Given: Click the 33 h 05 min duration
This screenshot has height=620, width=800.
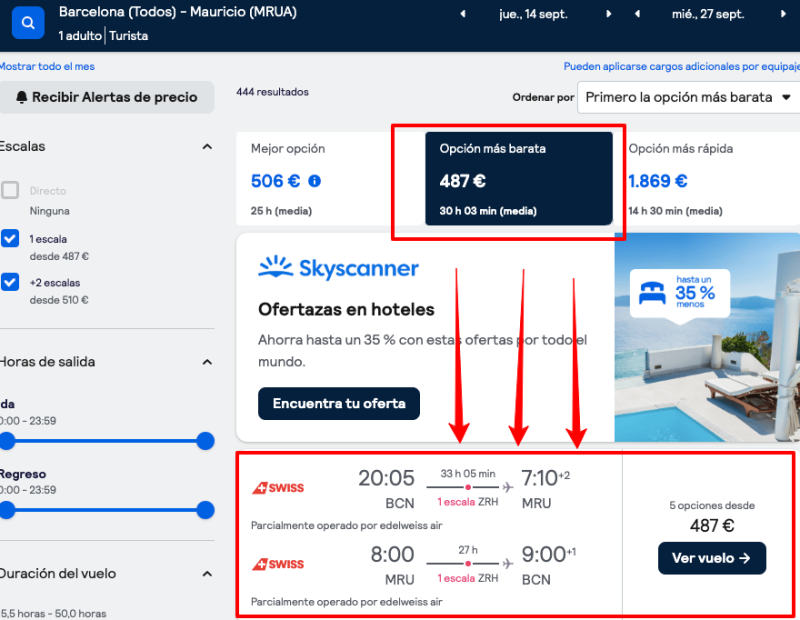Looking at the screenshot, I should click(468, 474).
